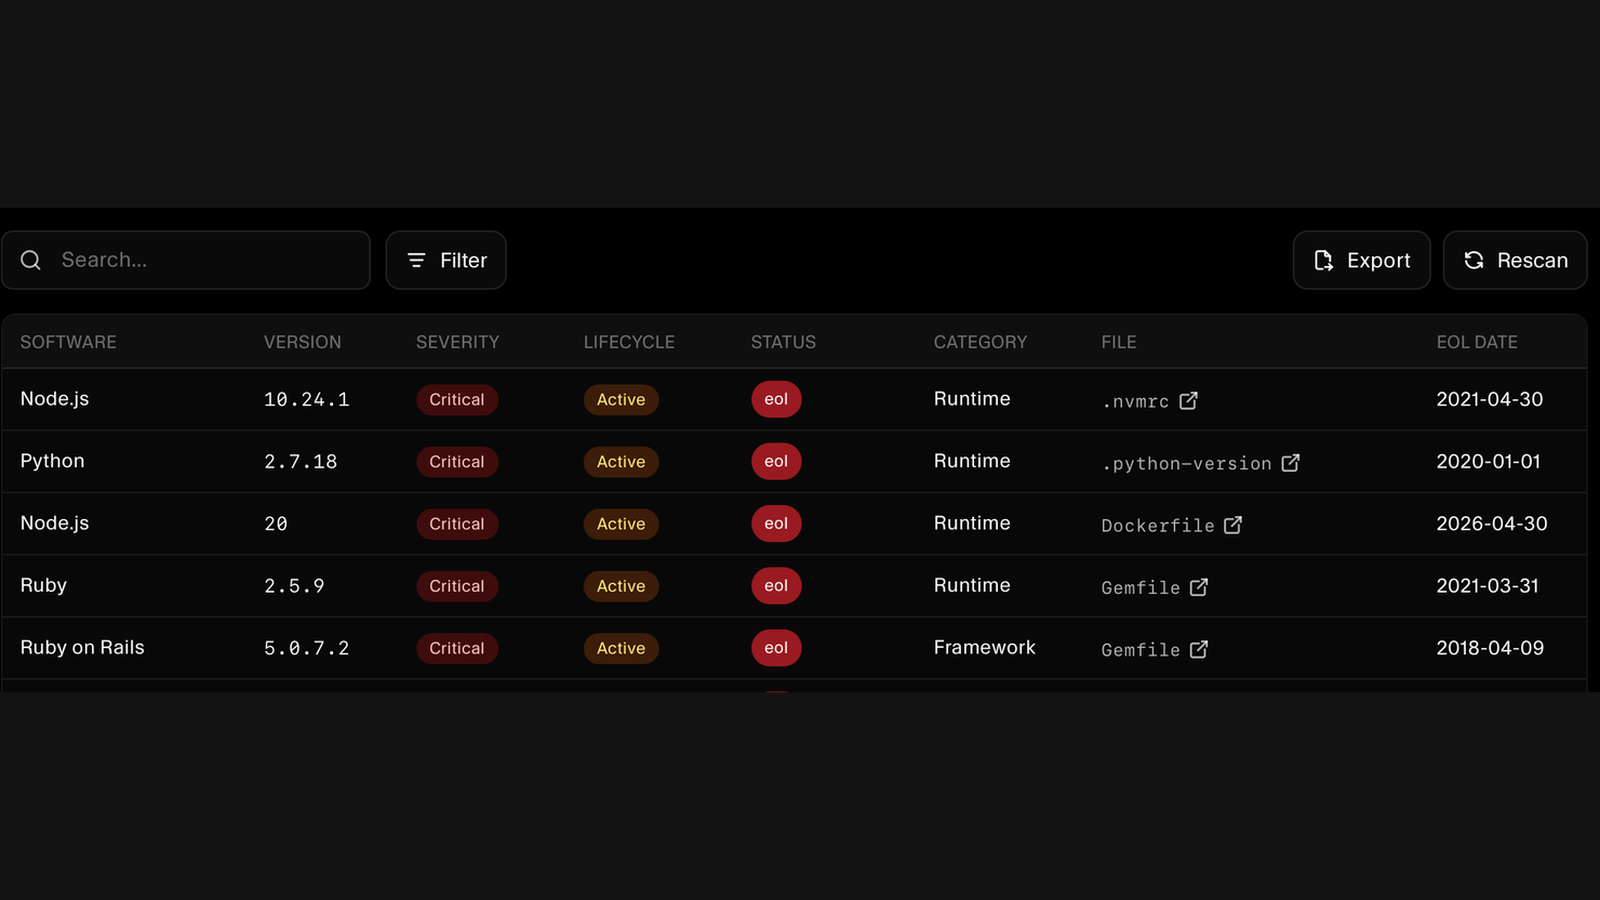
Task: Click the SEVERITY column header
Action: click(457, 342)
